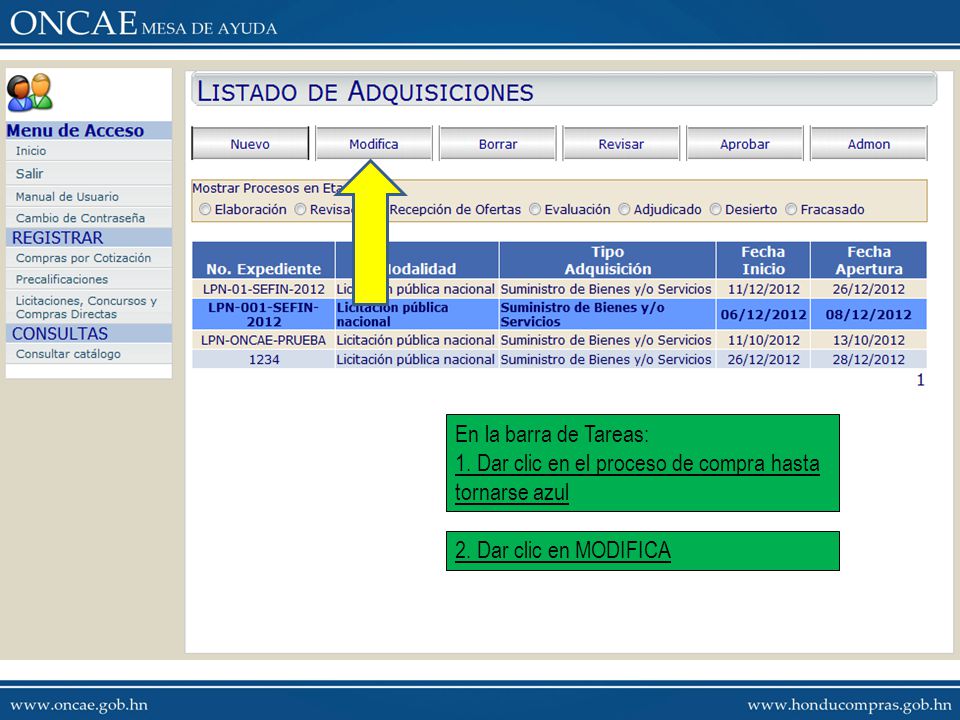Click date 26/12/2012 in LPN-01-SEFIN-2012 row
The height and width of the screenshot is (720, 960).
868,289
